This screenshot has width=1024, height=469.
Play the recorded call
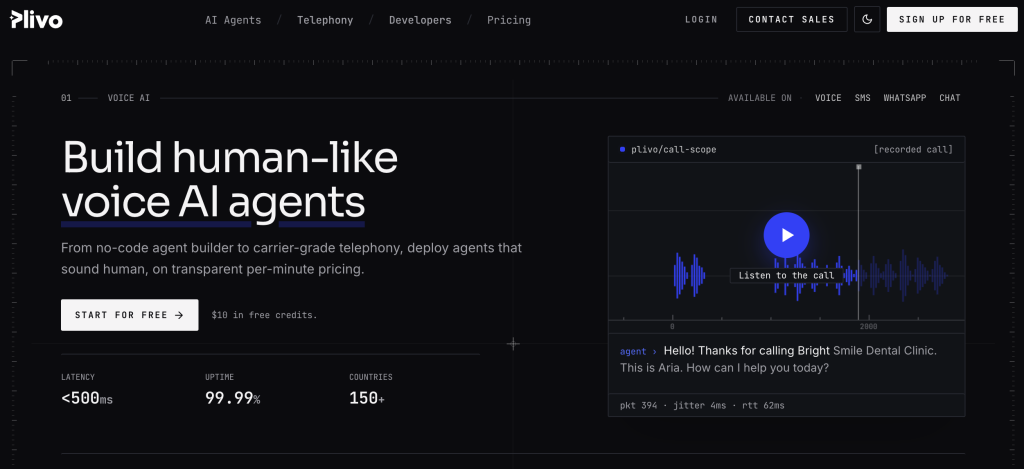[786, 235]
